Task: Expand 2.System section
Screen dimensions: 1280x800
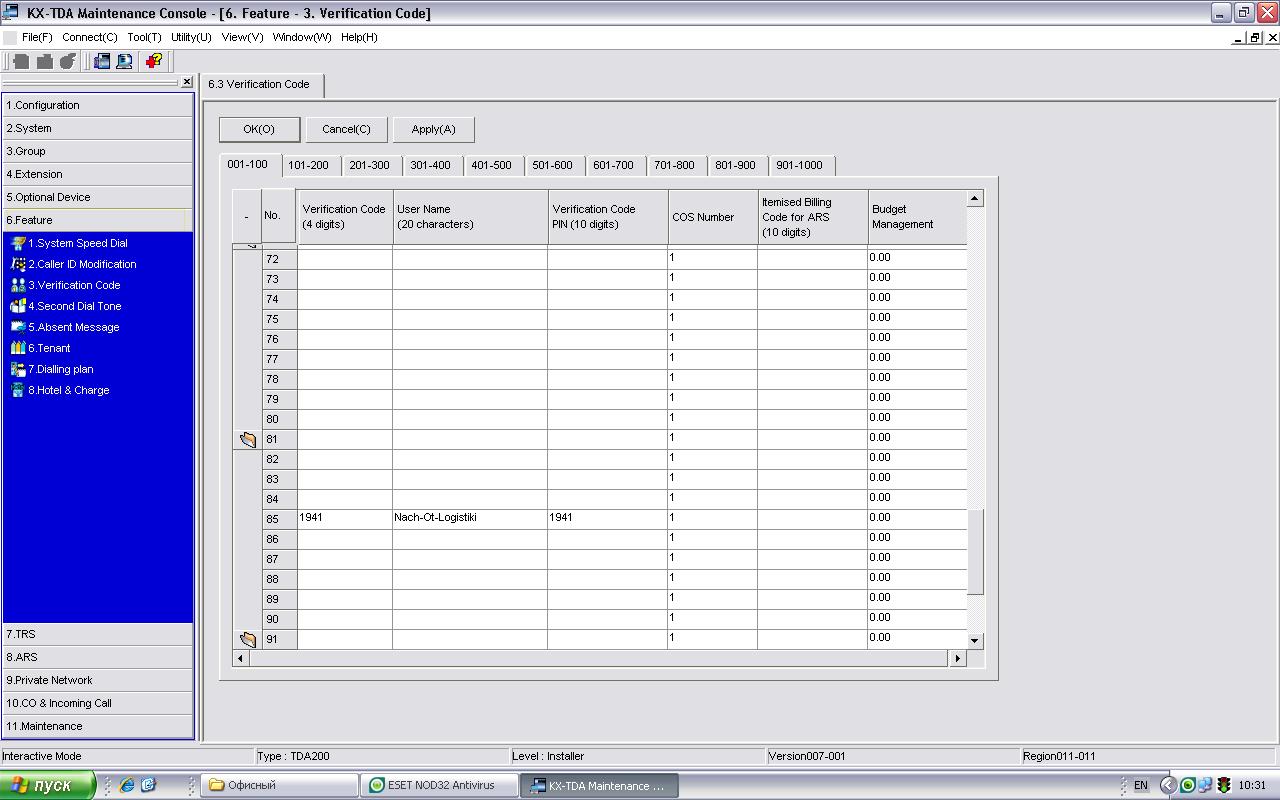Action: click(98, 128)
